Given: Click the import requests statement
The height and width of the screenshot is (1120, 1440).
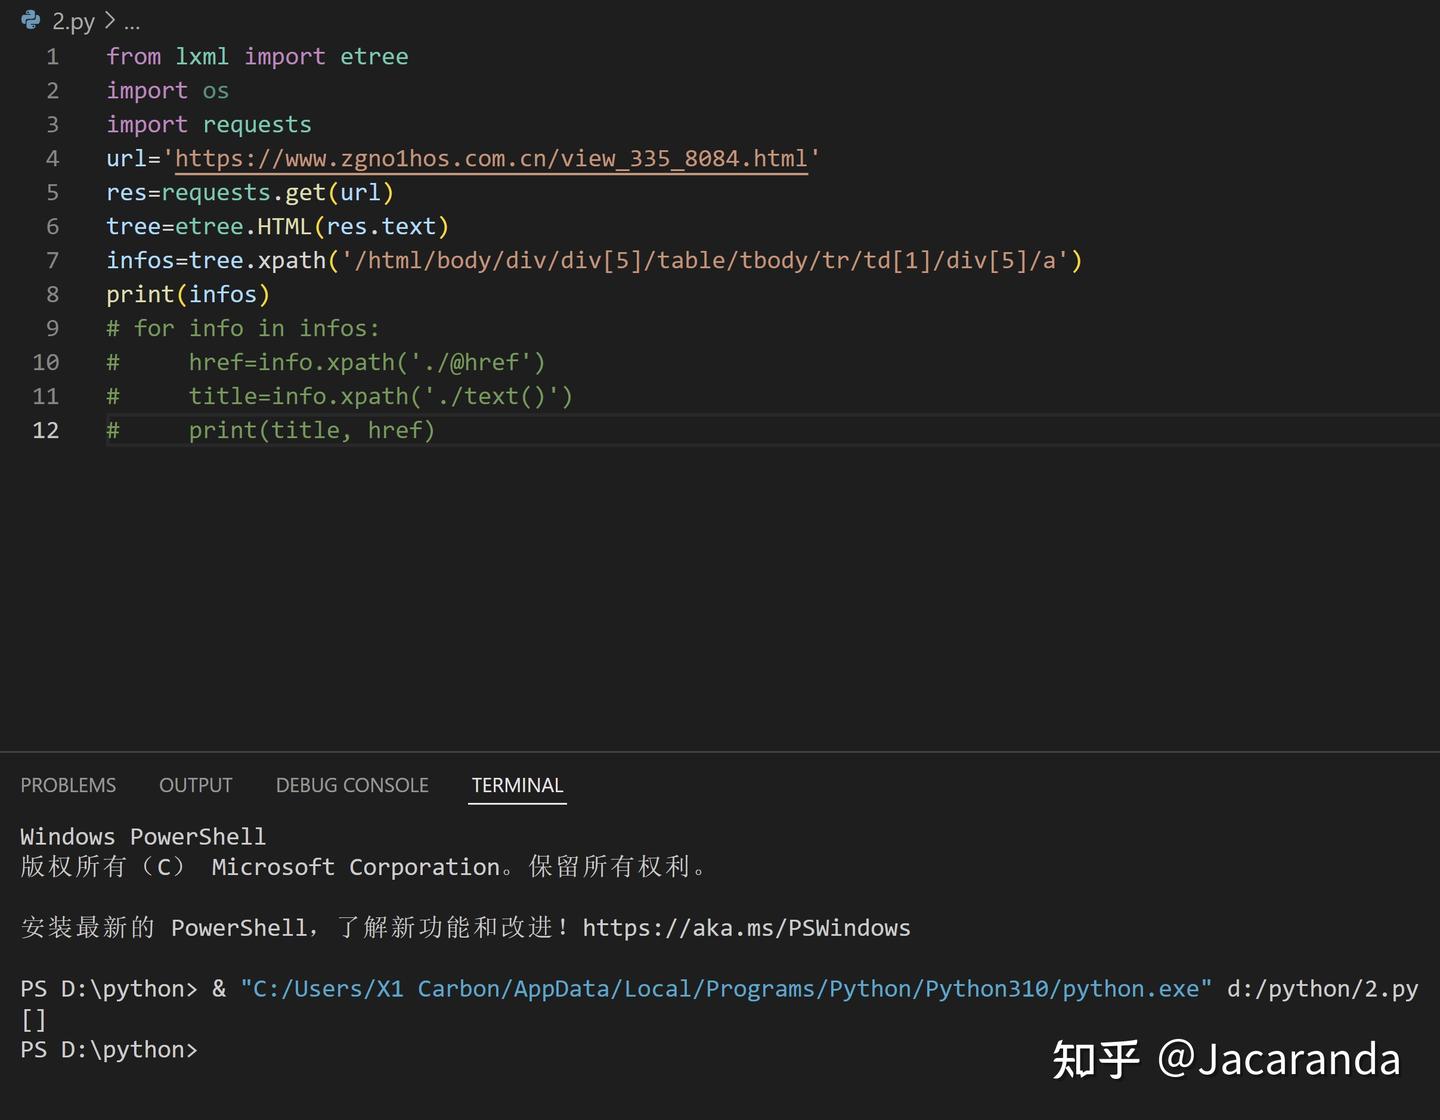Looking at the screenshot, I should click(208, 124).
